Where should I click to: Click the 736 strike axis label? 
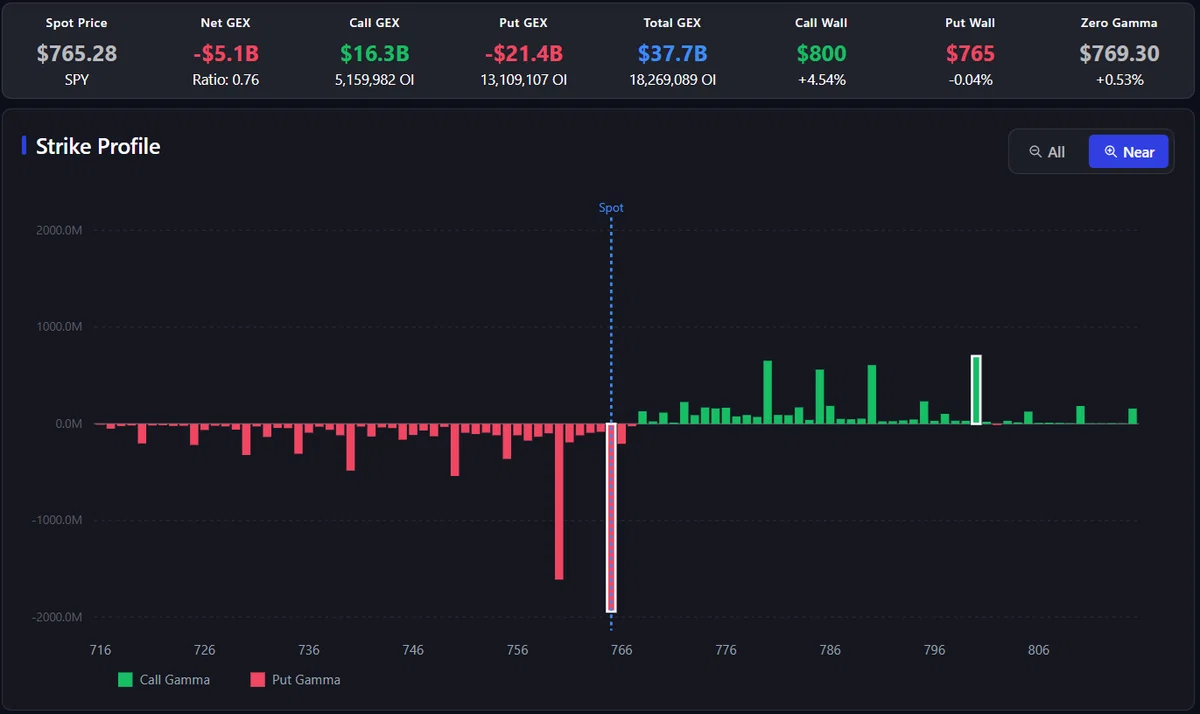(309, 650)
